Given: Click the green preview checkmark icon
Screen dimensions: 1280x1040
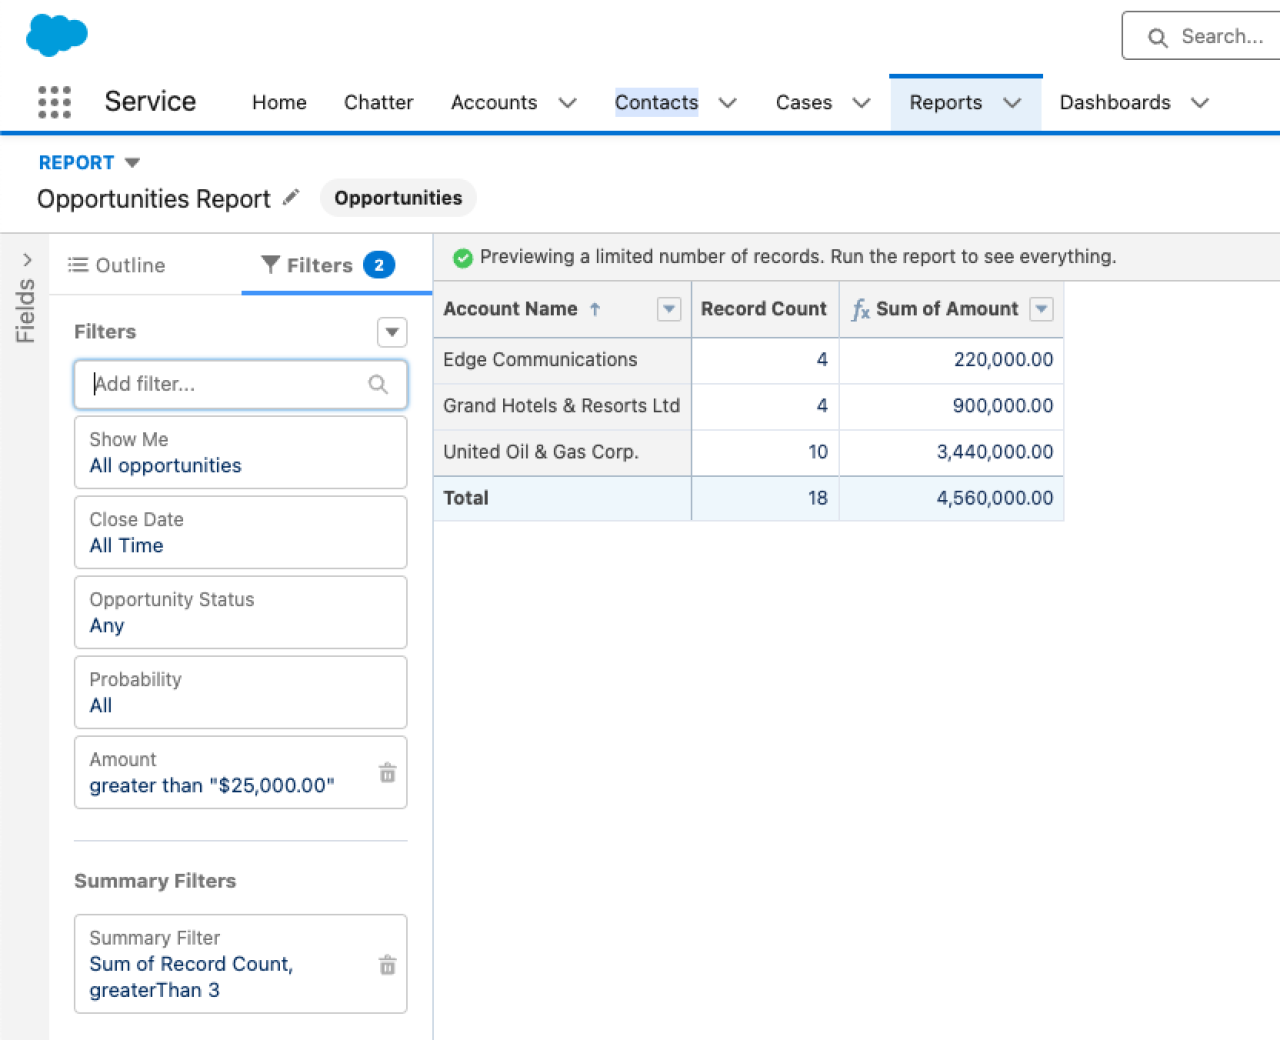Looking at the screenshot, I should click(x=462, y=258).
